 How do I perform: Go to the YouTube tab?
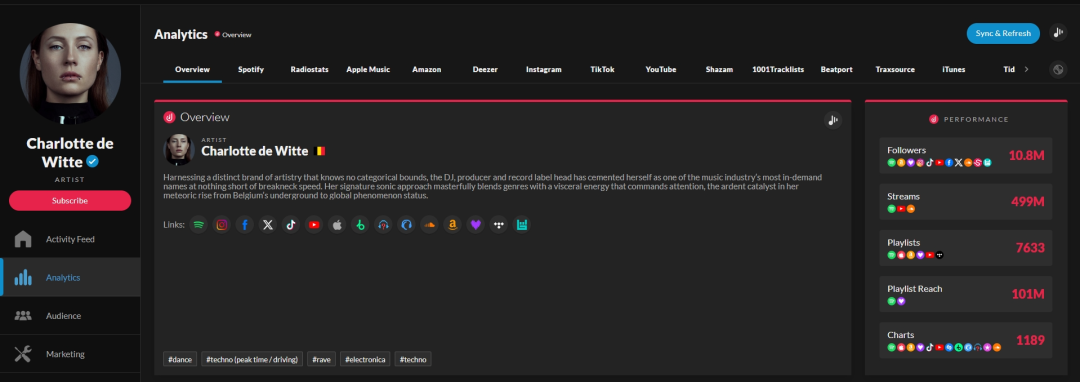click(x=661, y=70)
